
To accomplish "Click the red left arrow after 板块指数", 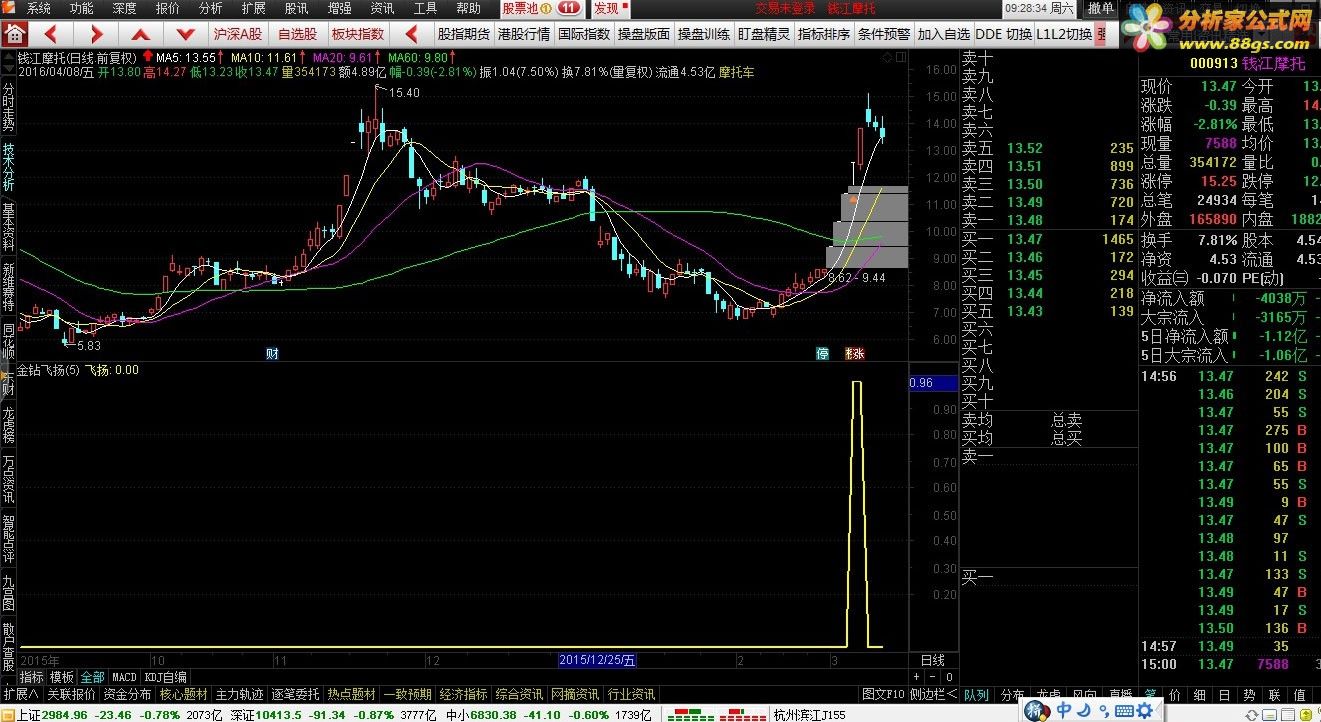I will coord(411,33).
